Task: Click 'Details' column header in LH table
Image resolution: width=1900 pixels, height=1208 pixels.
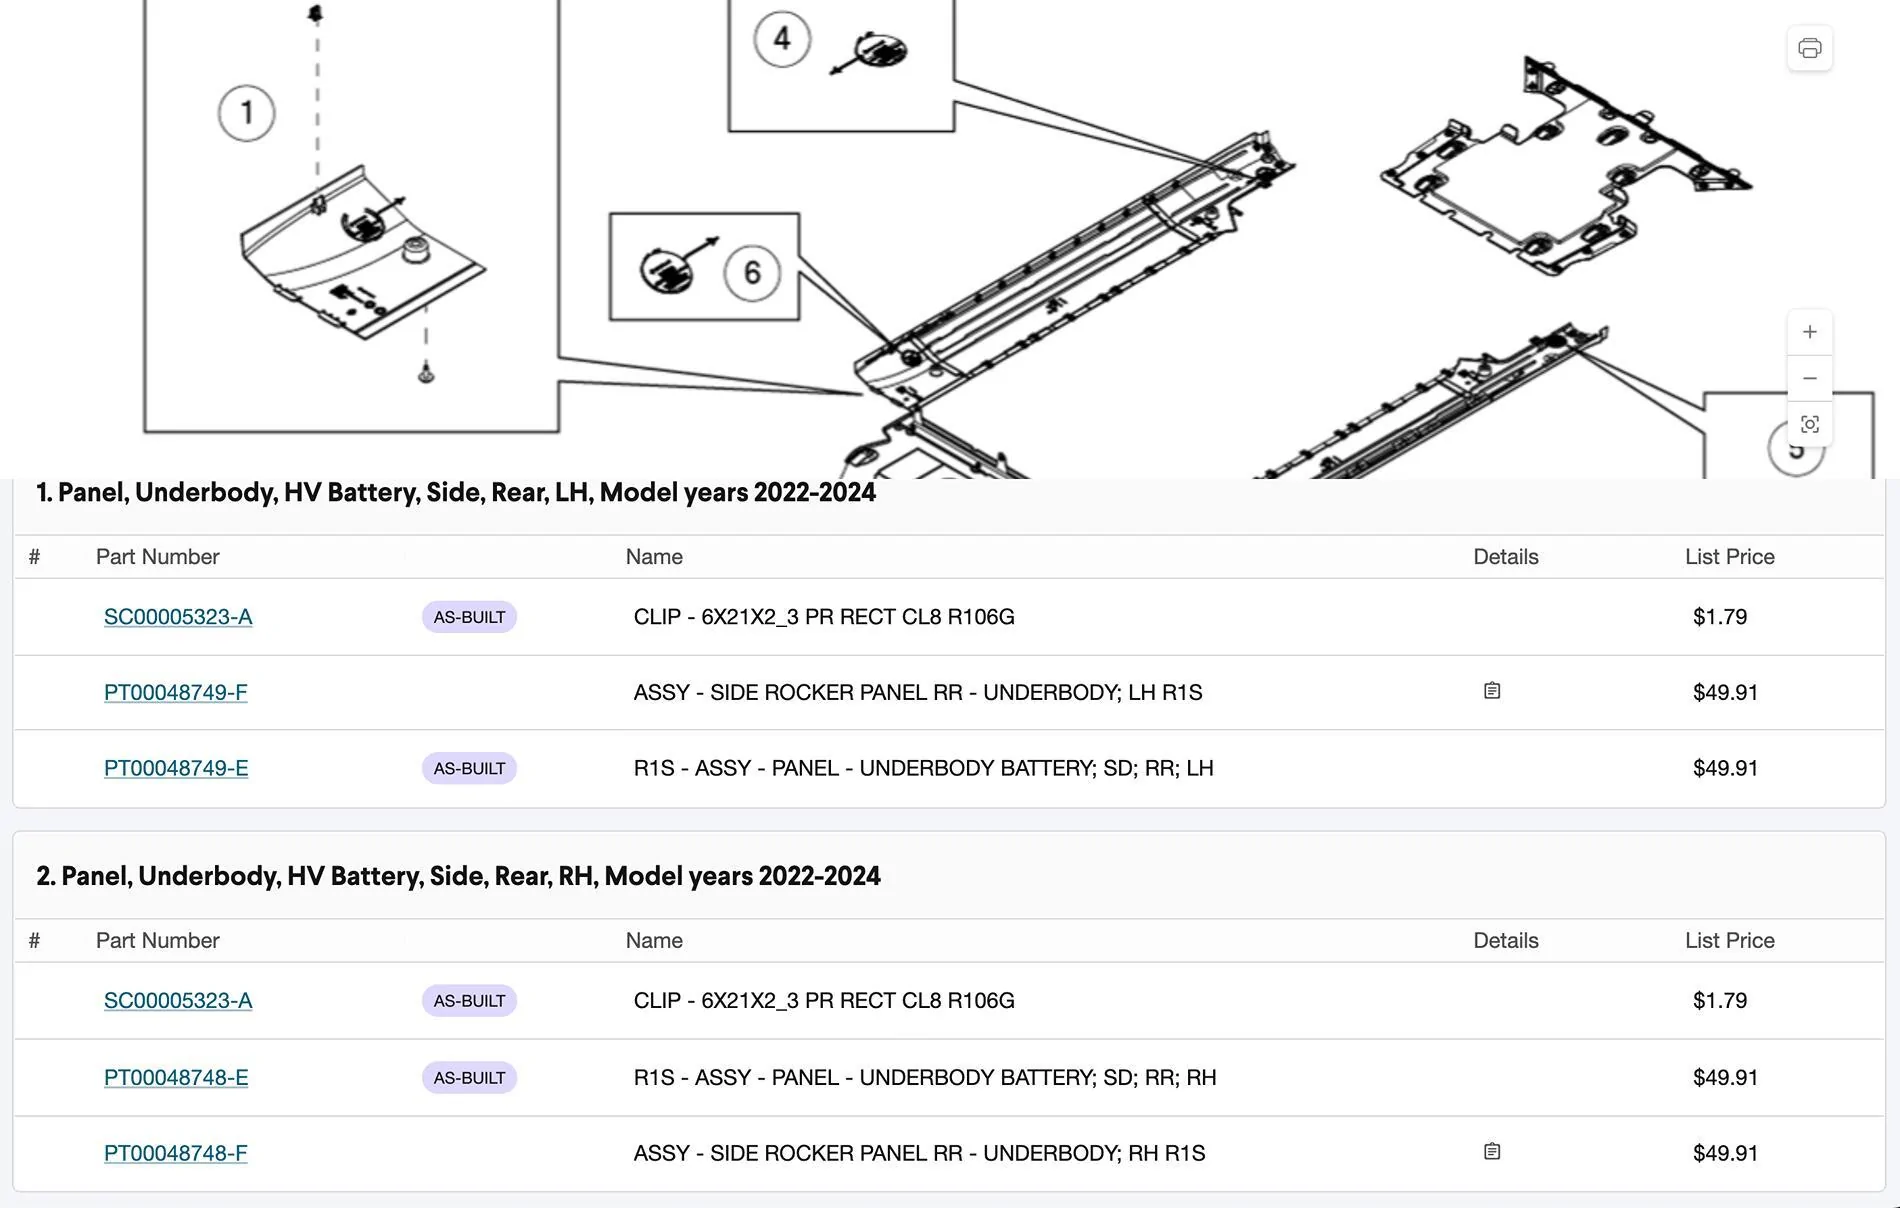Action: 1505,557
